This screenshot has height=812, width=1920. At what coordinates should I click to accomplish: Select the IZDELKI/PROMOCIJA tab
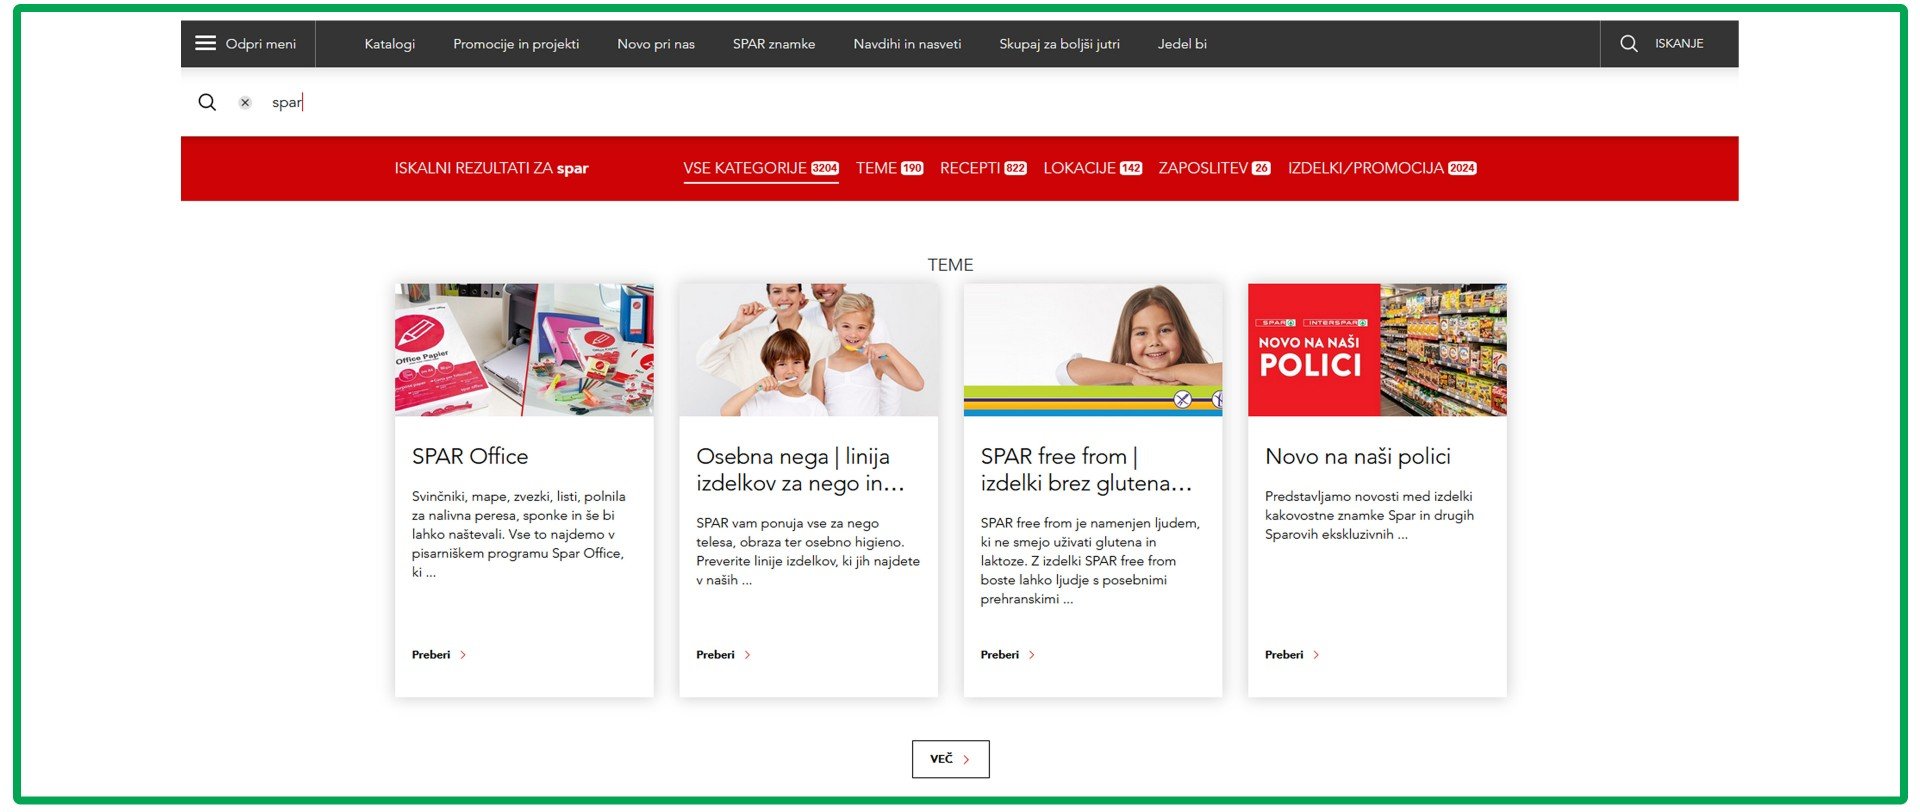click(x=1382, y=168)
